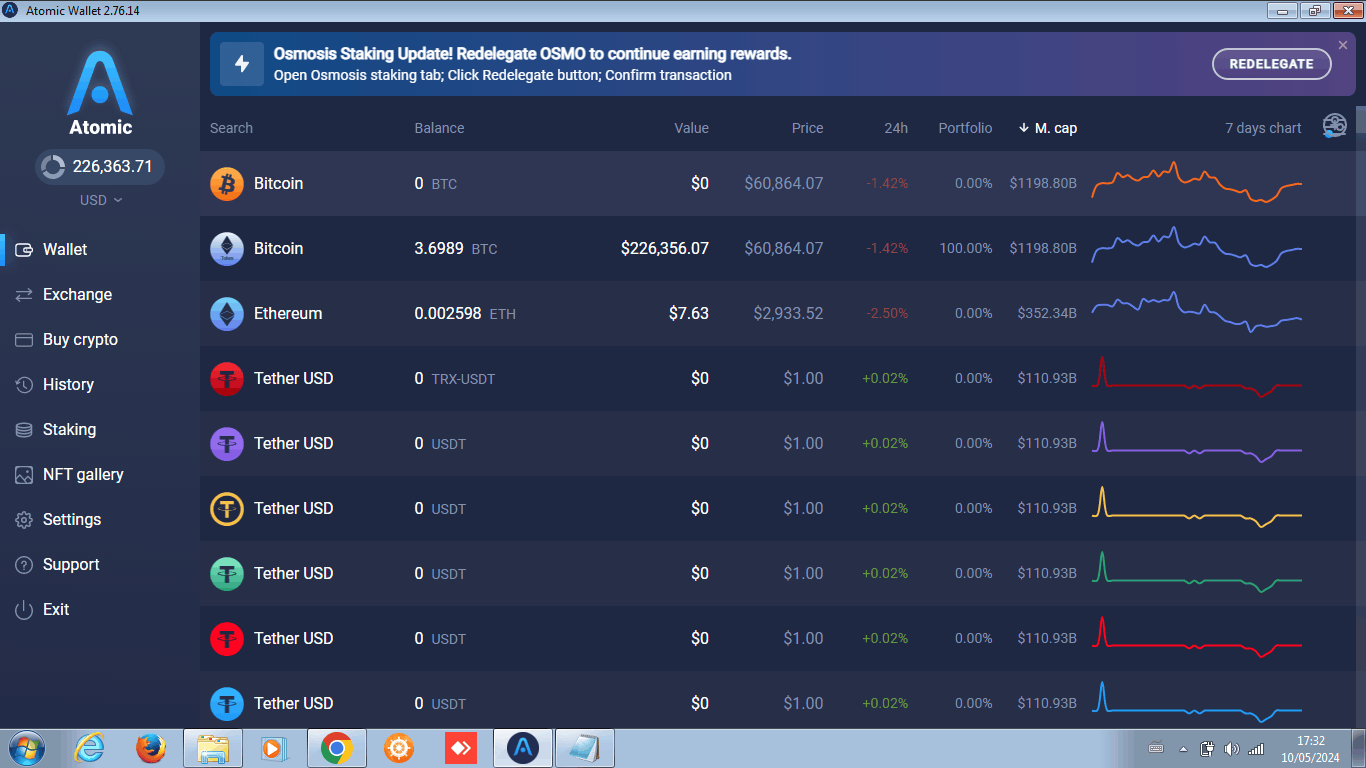Screen dimensions: 1366x768
Task: Click the total balance 226,363.71 pill
Action: tap(100, 167)
